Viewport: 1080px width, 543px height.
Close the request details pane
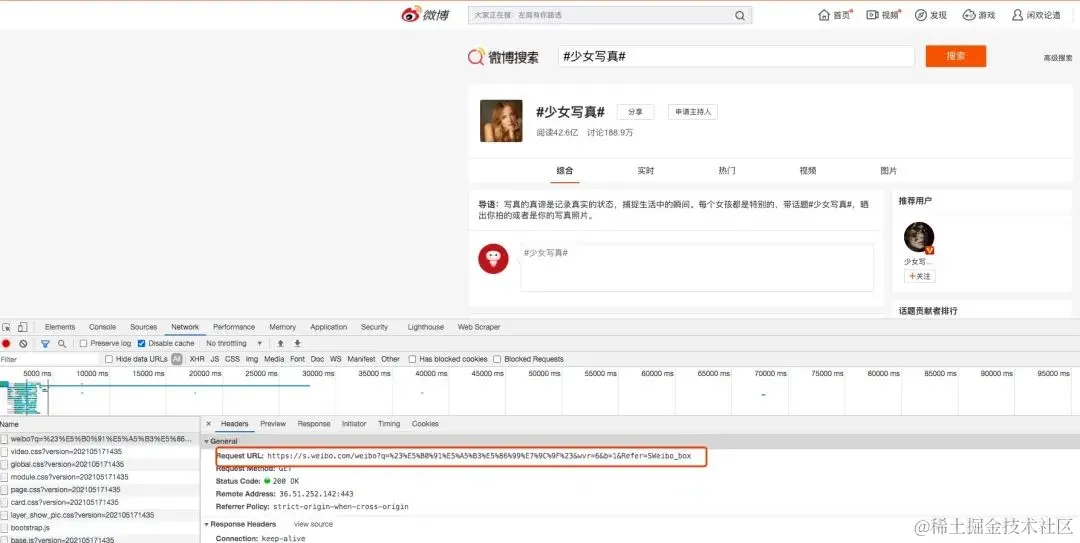point(209,424)
